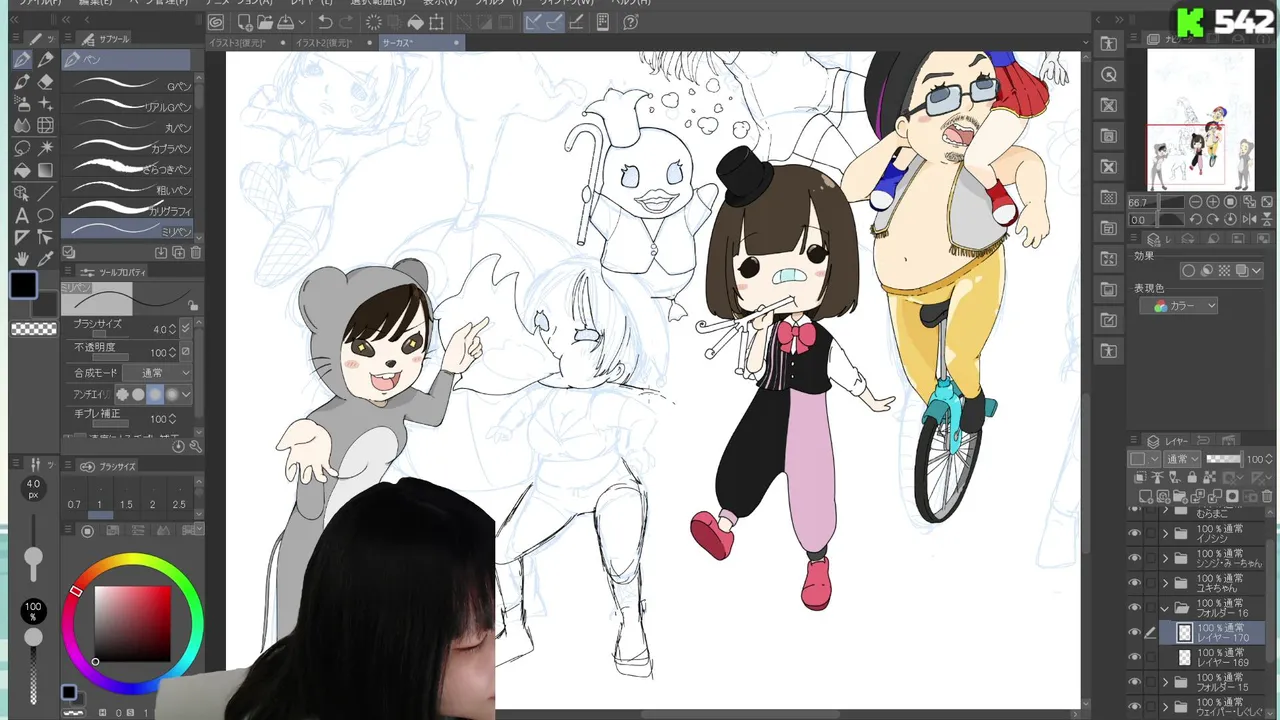Set brush size preset to 1.5
Image resolution: width=1280 pixels, height=720 pixels.
pos(126,505)
